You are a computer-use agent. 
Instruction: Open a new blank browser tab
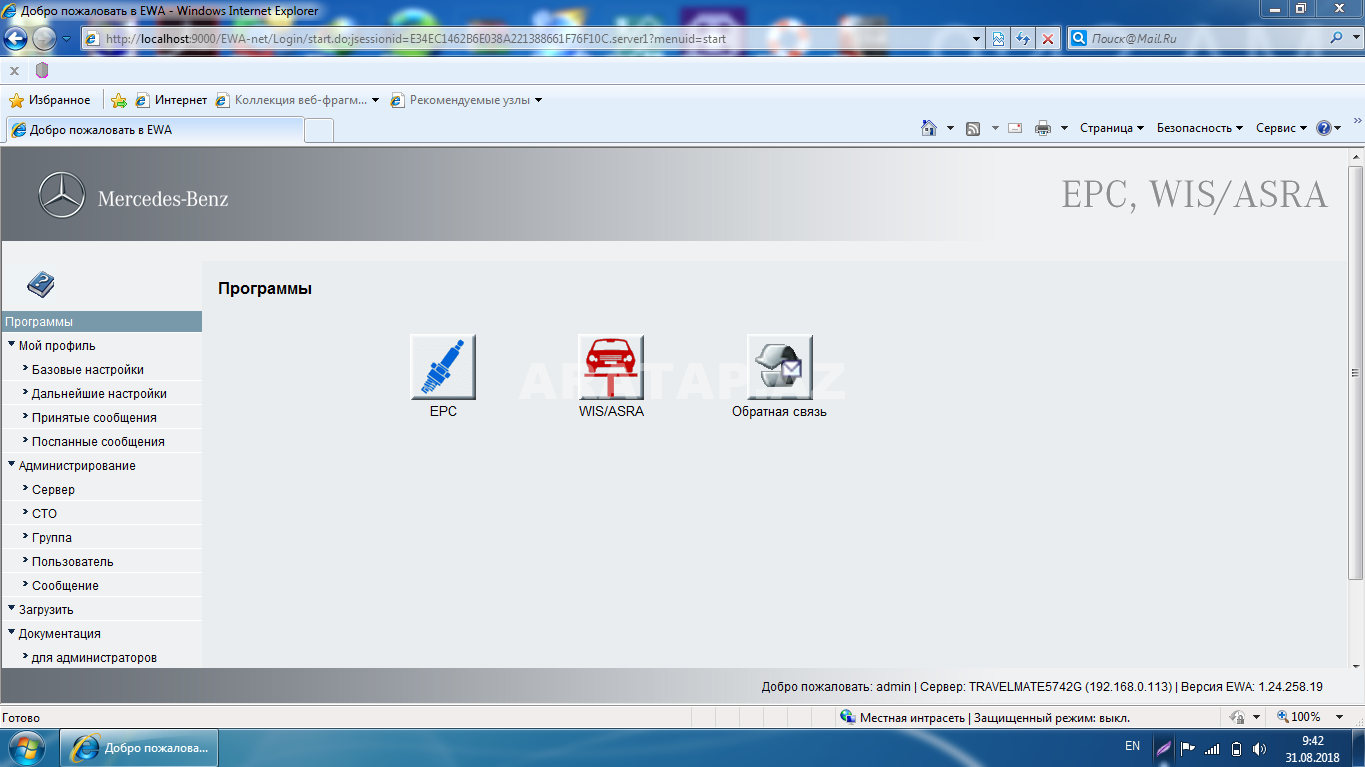click(319, 131)
